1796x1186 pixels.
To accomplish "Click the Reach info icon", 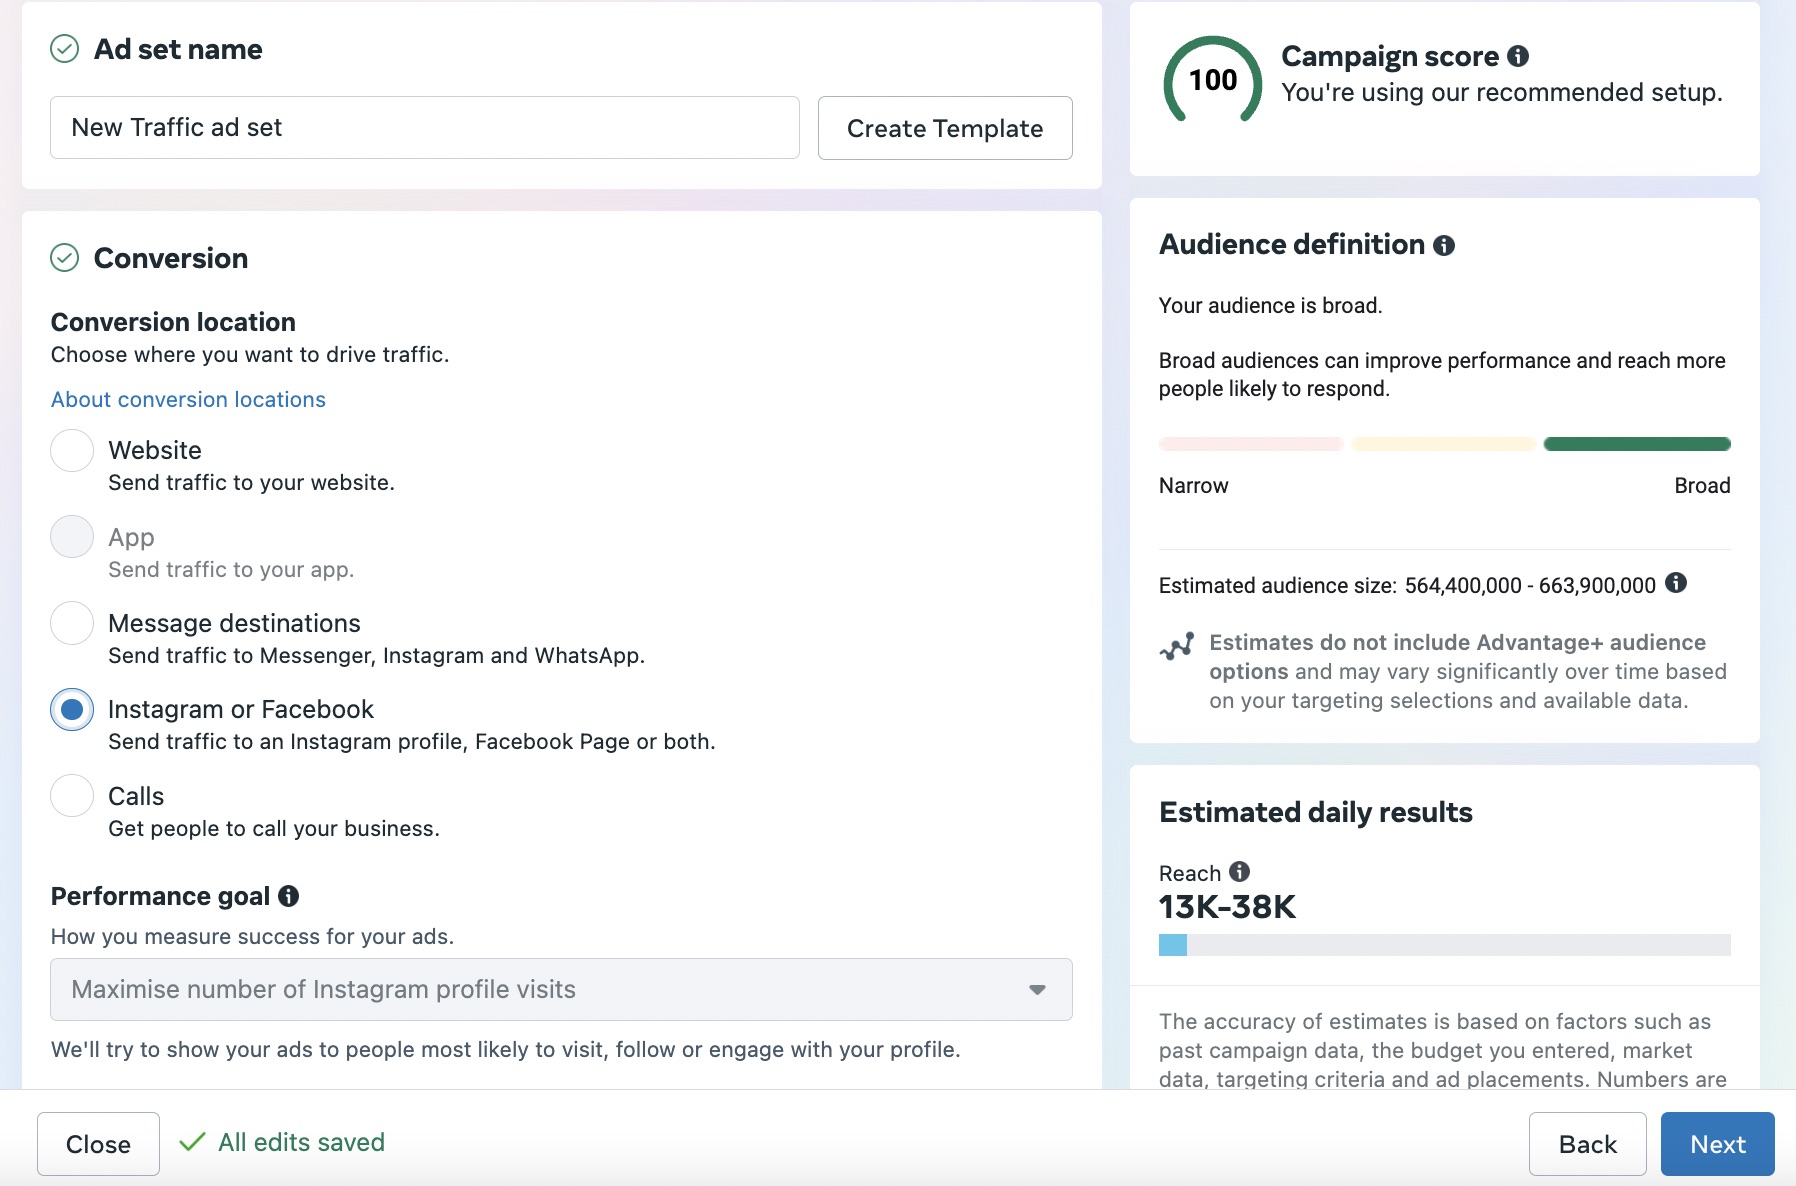I will click(x=1239, y=872).
